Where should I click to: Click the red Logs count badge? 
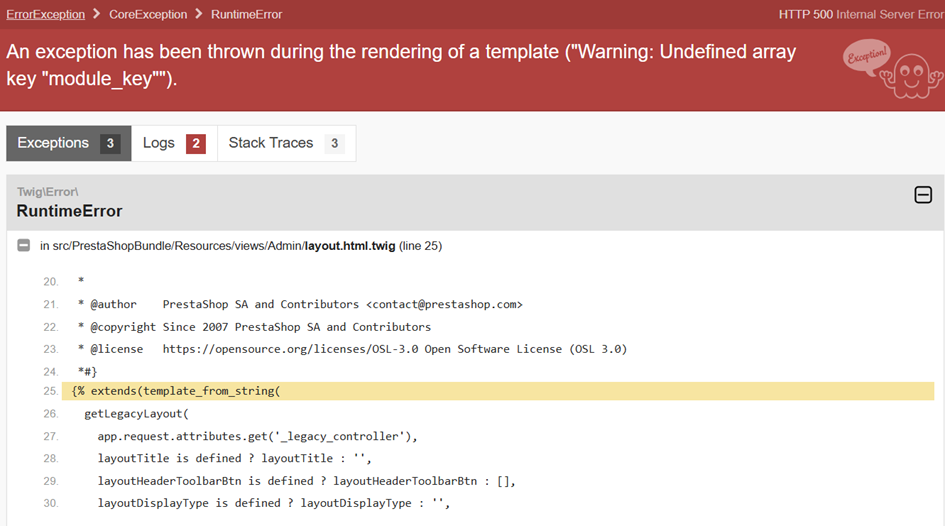click(x=196, y=144)
